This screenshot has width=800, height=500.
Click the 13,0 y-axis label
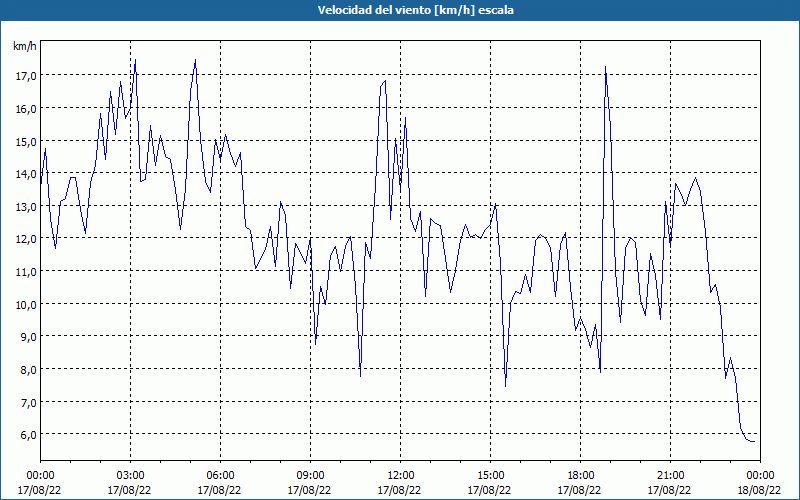[26, 207]
